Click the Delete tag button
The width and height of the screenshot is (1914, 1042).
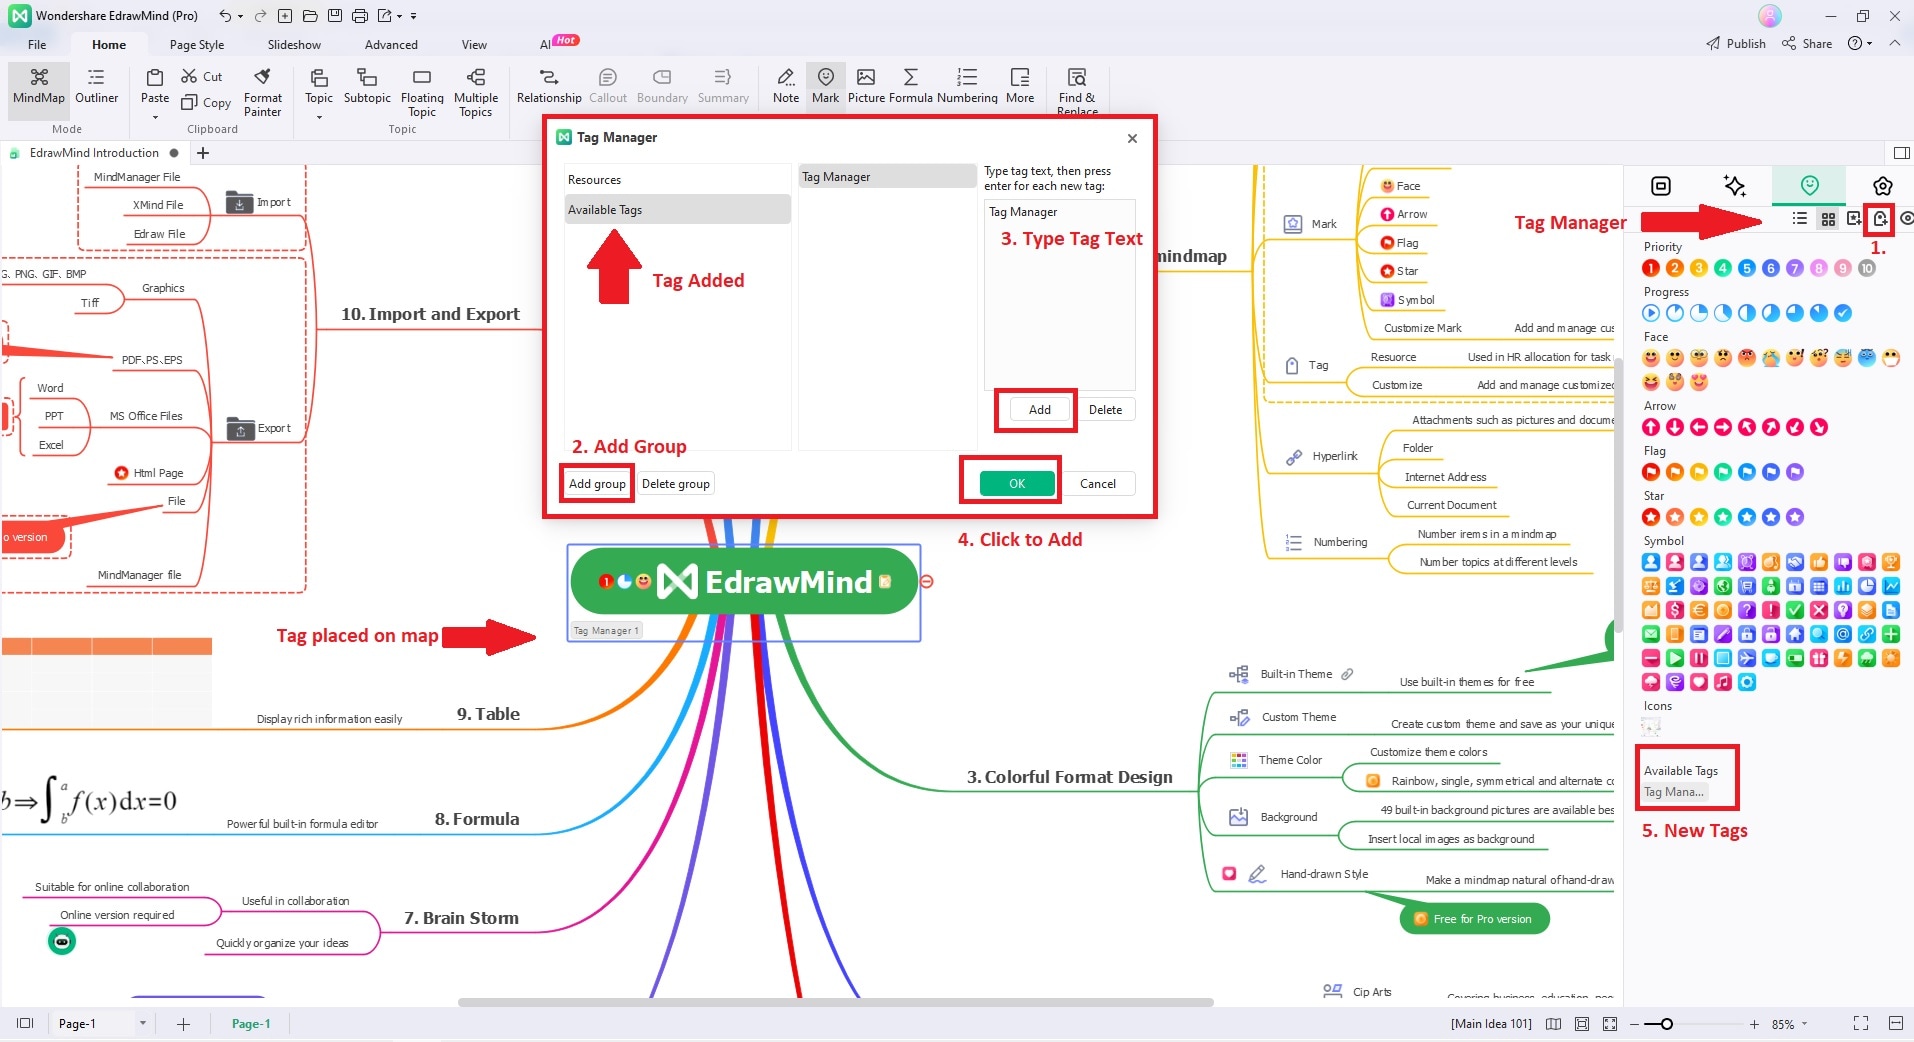click(1105, 410)
